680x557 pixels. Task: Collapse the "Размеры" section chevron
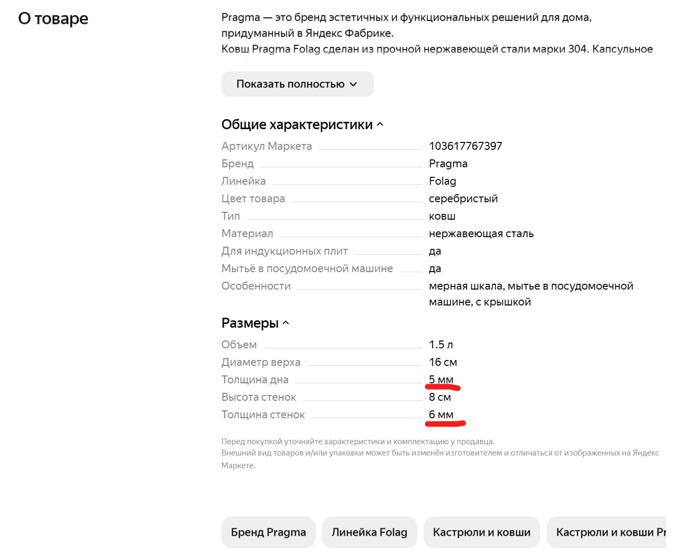286,323
